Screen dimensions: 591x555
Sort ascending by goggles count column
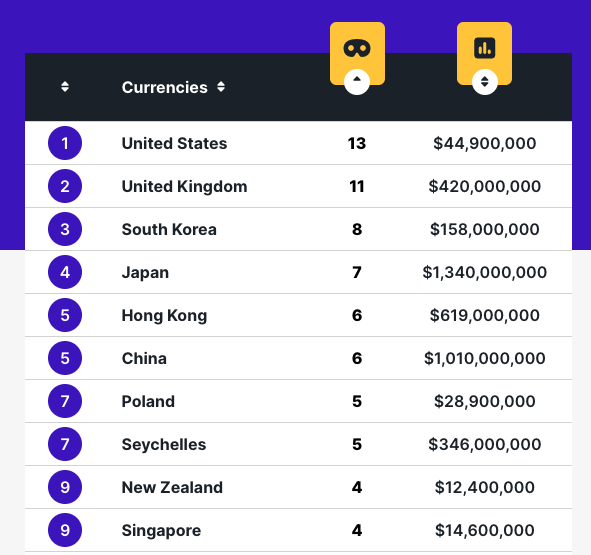pos(357,82)
